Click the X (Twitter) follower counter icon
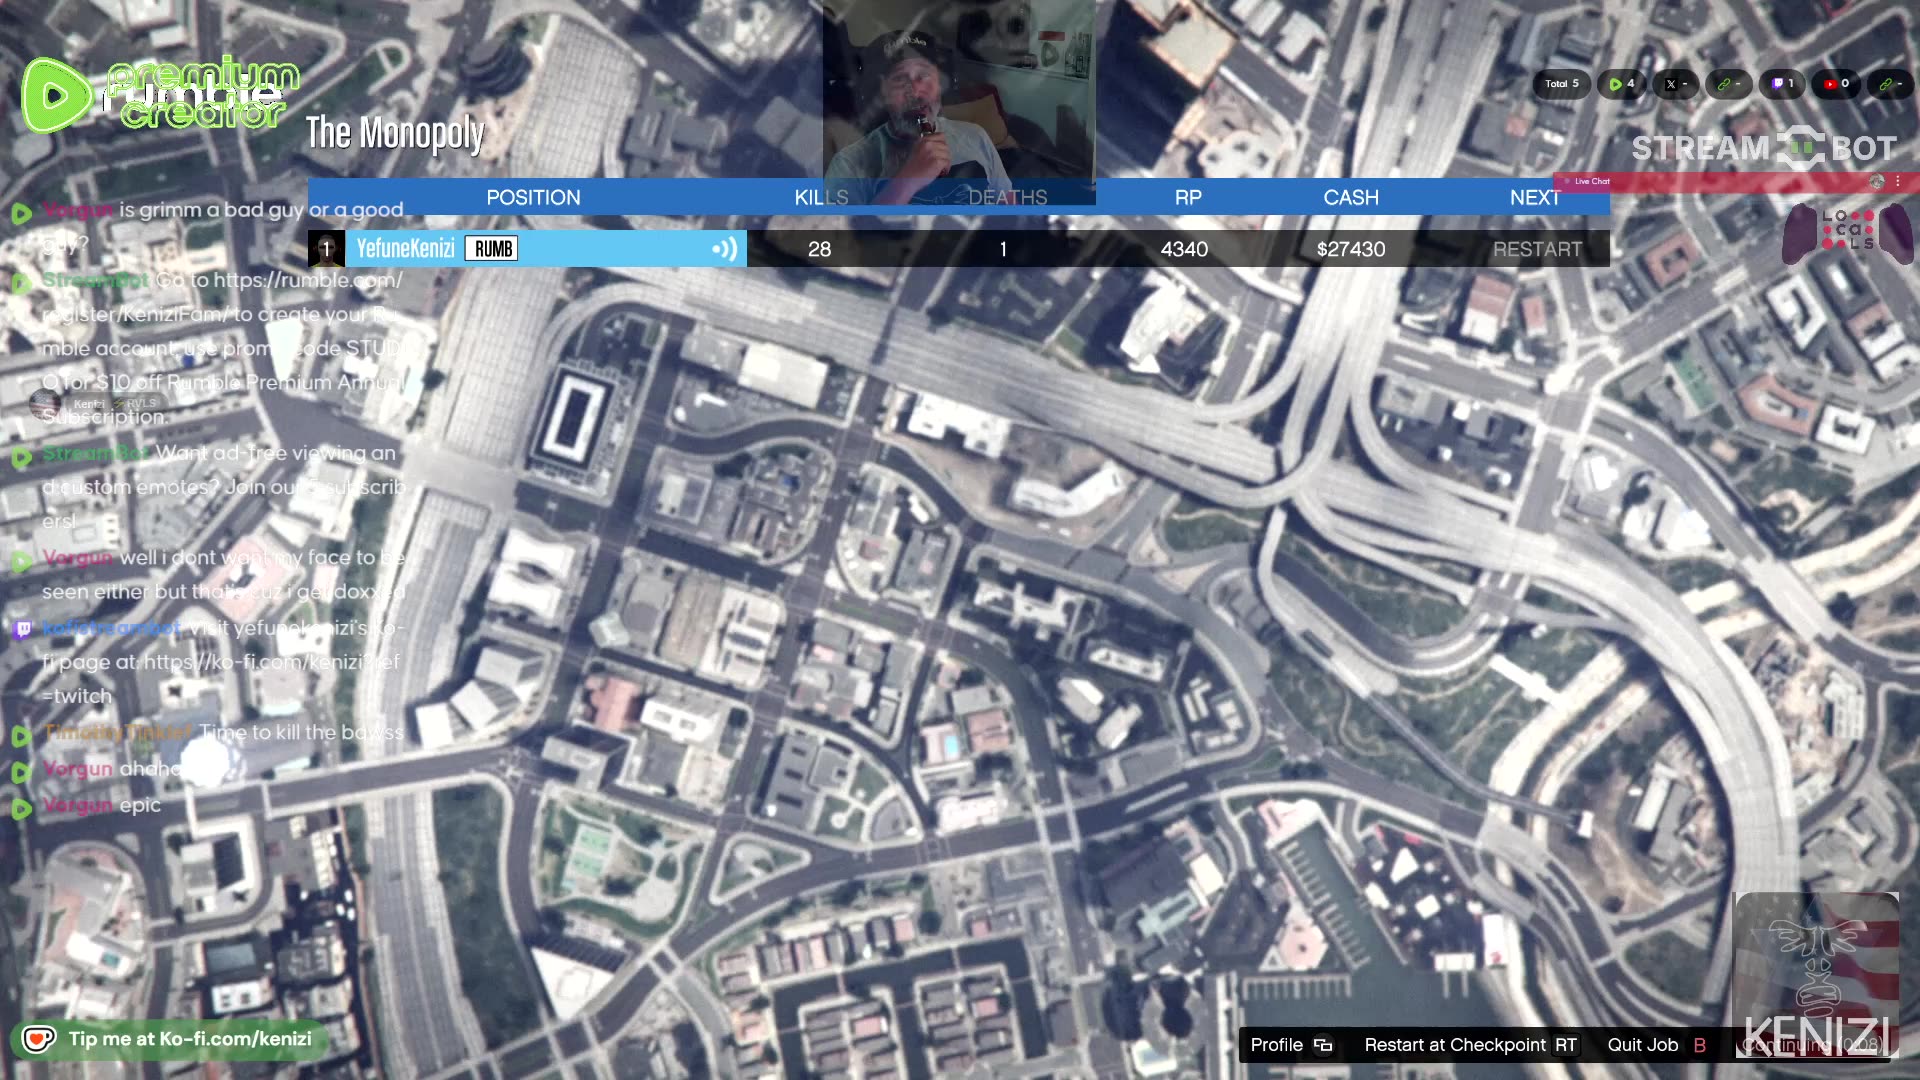 1671,84
